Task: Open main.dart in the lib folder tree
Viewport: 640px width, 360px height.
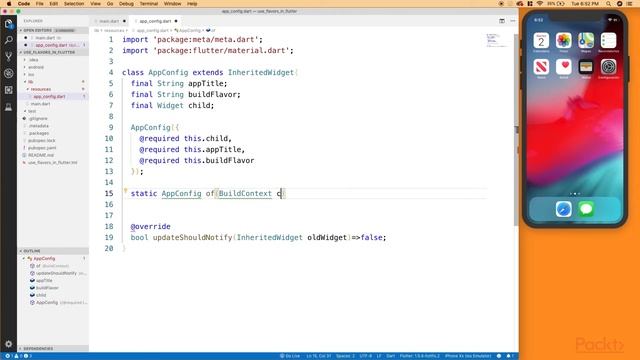Action: tap(40, 104)
